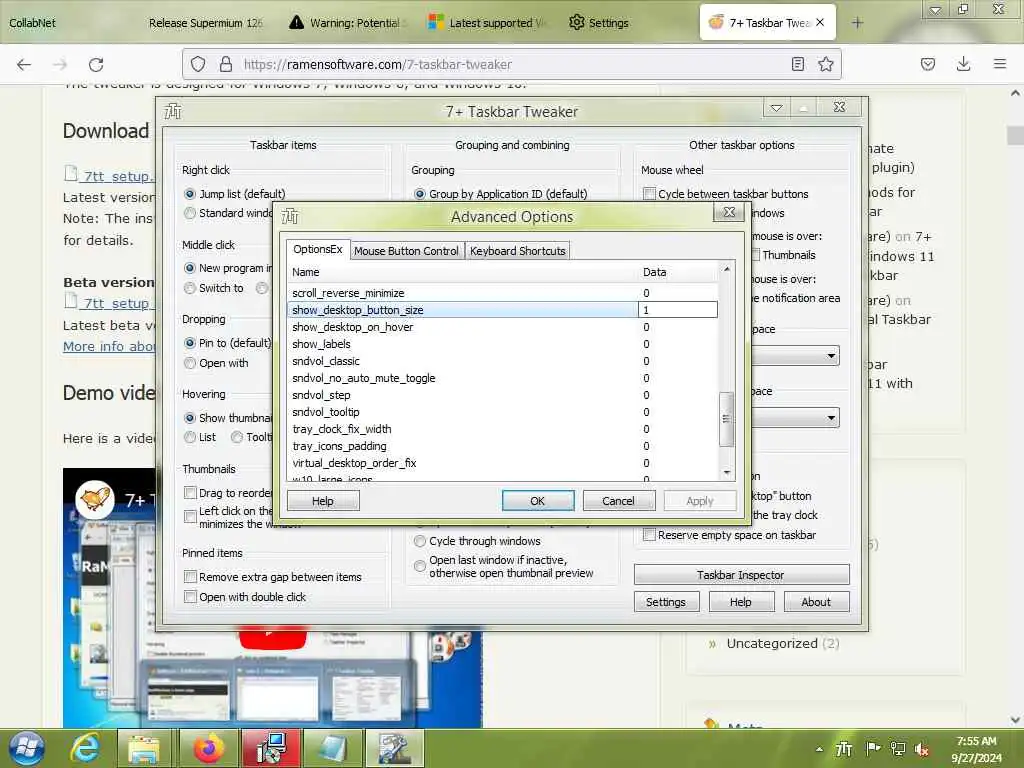Image resolution: width=1024 pixels, height=768 pixels.
Task: Click the red-highlighted installer taskbar icon
Action: [x=271, y=748]
